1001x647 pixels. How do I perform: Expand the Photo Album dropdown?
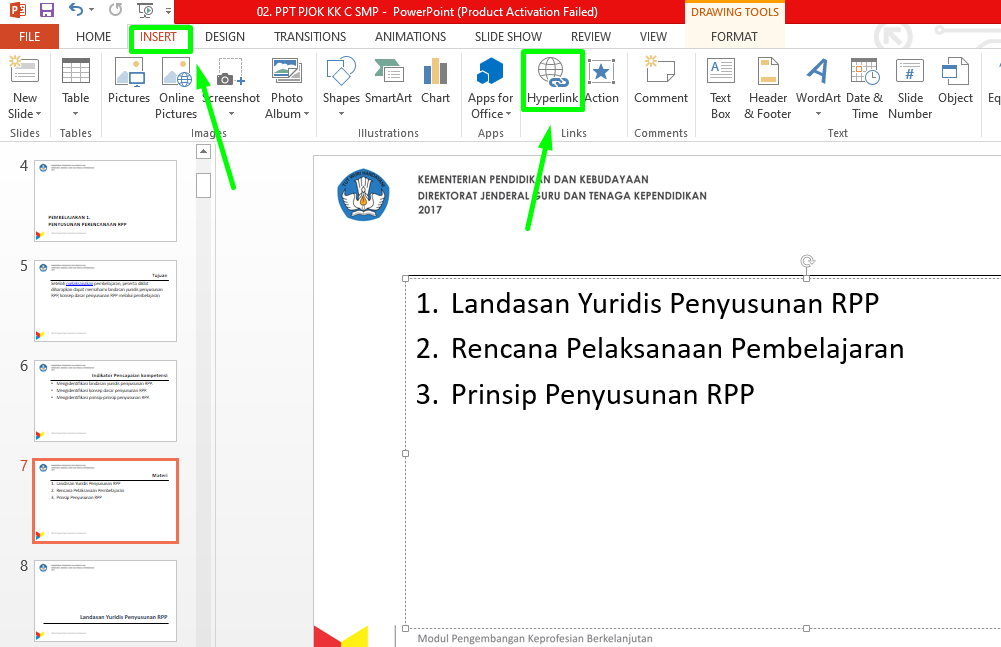(x=287, y=113)
